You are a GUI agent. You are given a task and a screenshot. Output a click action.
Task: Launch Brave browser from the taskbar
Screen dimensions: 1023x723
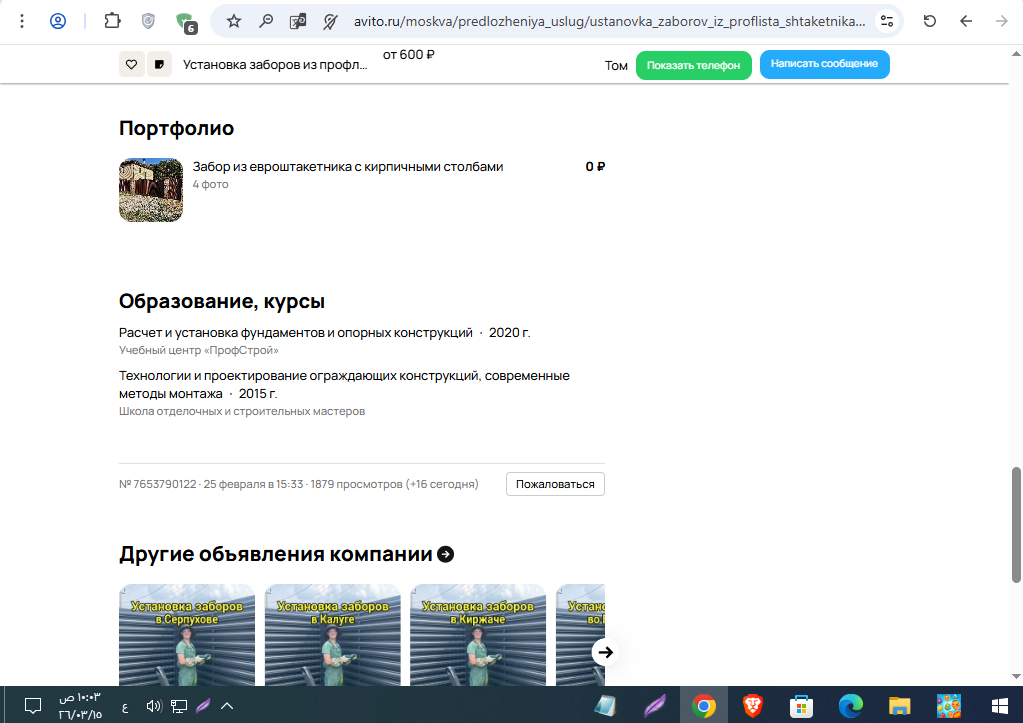point(753,705)
